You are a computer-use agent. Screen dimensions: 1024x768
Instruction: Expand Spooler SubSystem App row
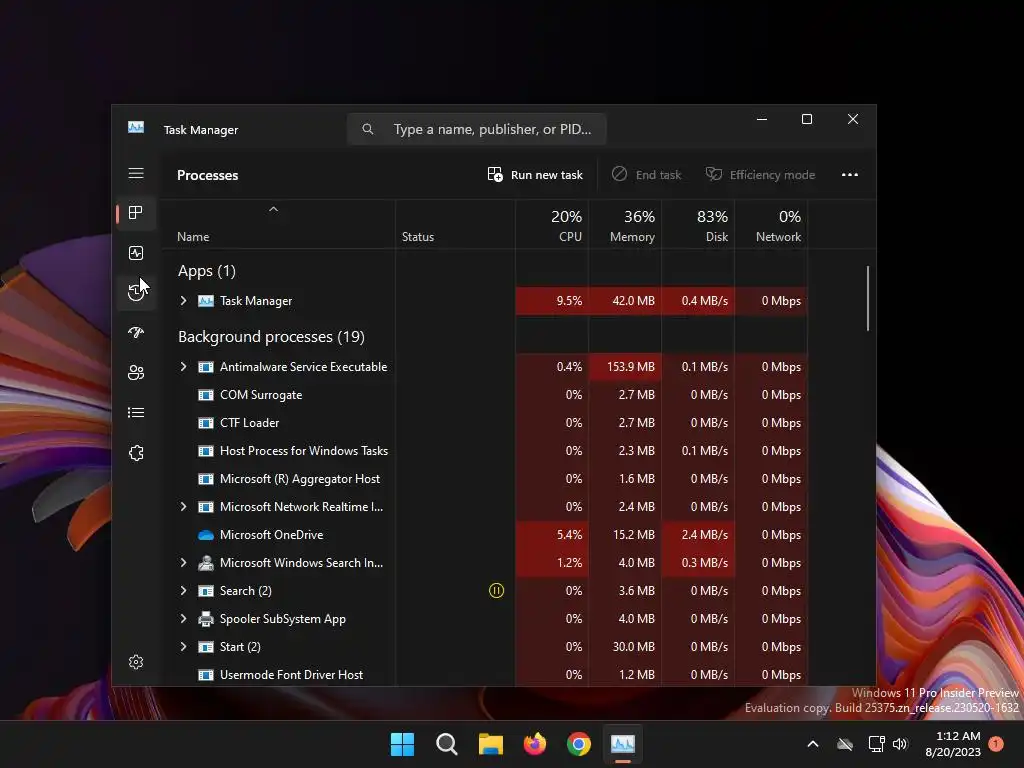click(184, 618)
